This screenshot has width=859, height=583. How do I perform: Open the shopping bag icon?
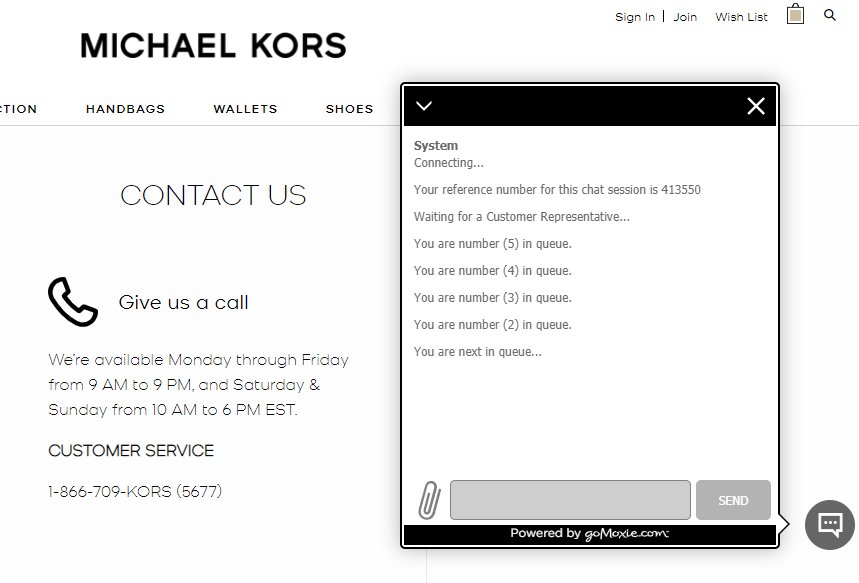point(795,14)
